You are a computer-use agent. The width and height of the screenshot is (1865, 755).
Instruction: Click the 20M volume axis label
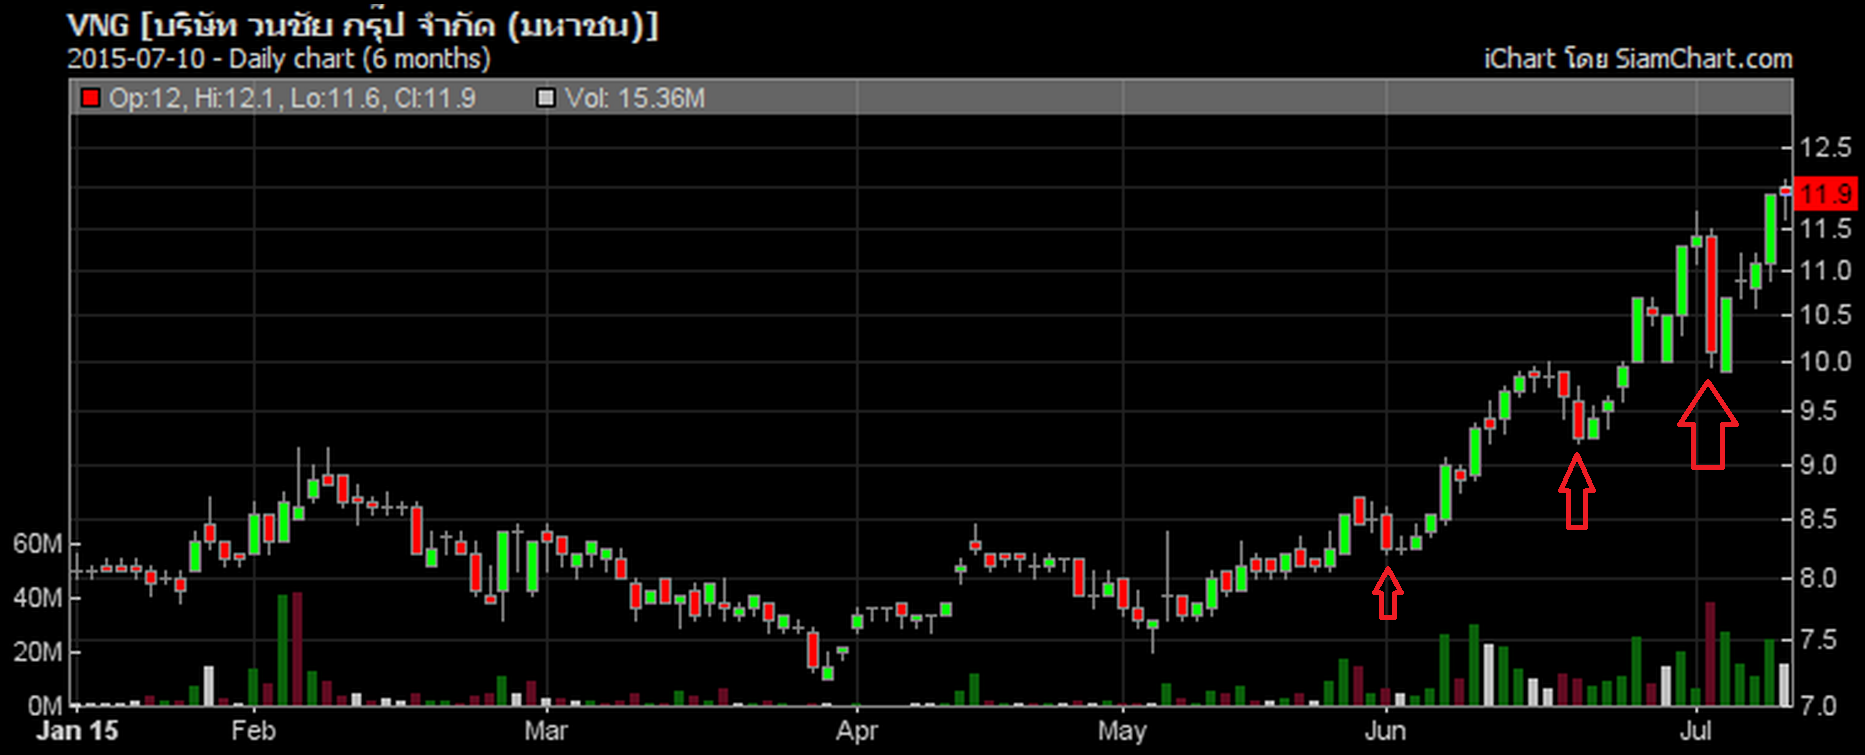[37, 652]
